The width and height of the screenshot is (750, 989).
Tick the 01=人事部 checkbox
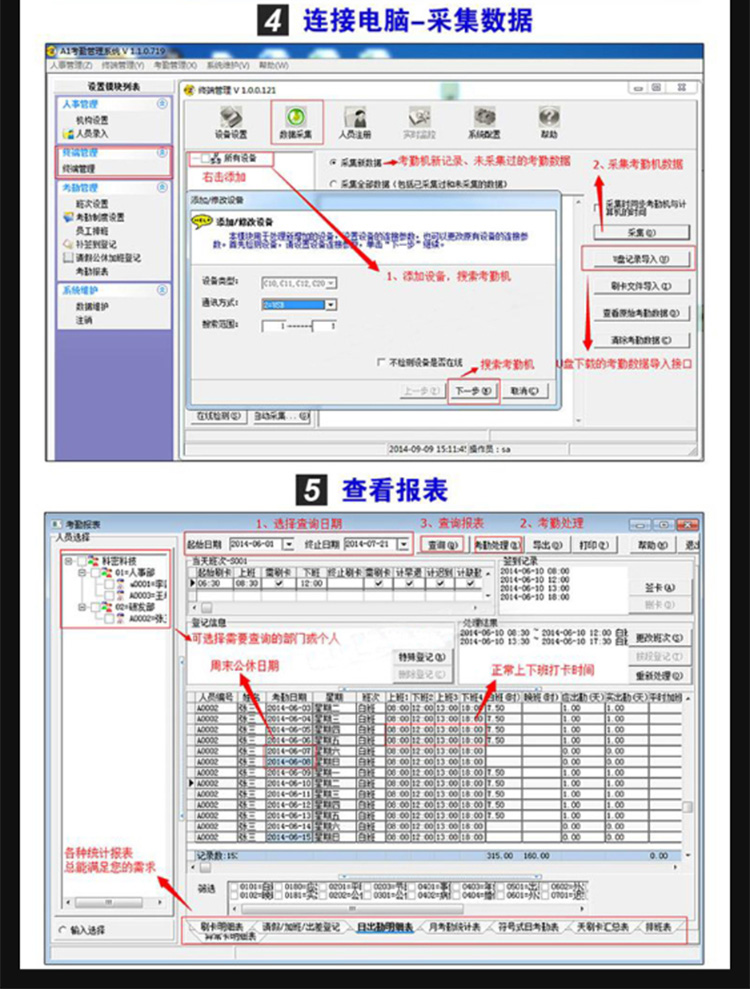[x=95, y=573]
